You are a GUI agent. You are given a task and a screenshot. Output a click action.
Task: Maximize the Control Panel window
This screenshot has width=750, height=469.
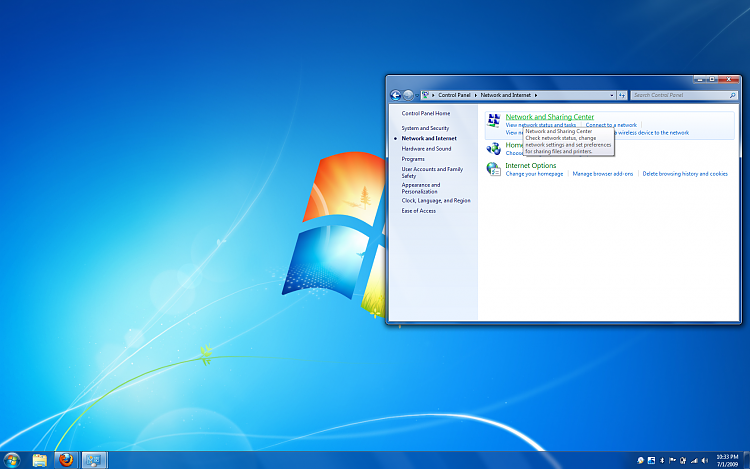click(x=712, y=79)
